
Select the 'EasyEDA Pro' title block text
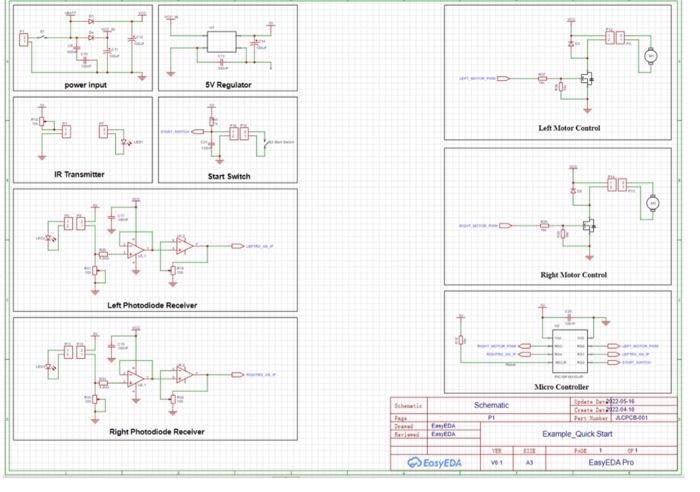(x=611, y=463)
